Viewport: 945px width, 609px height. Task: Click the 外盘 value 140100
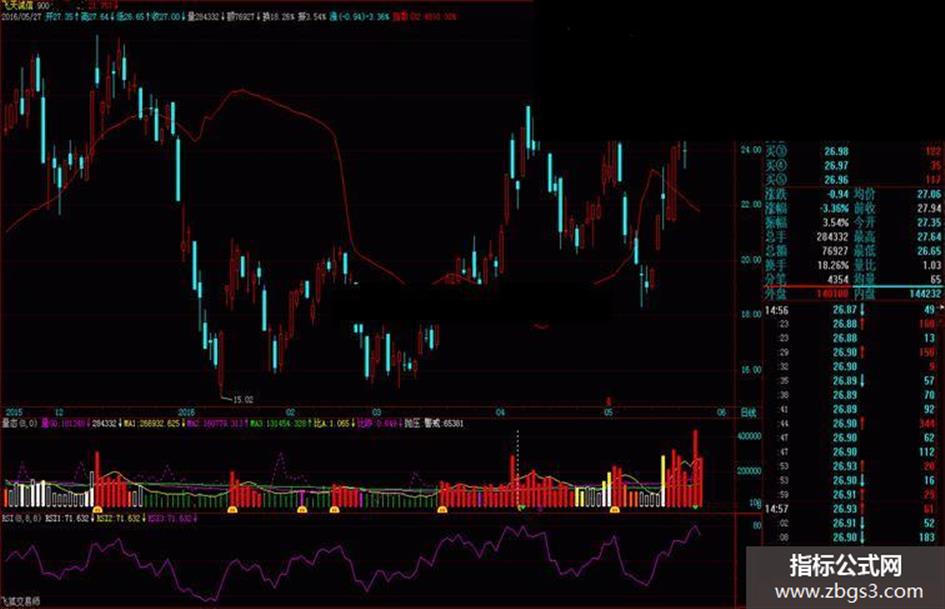point(832,294)
